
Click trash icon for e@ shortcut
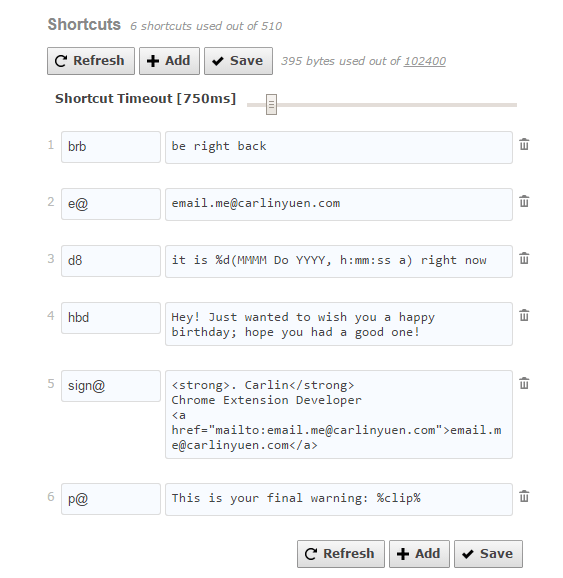(524, 201)
